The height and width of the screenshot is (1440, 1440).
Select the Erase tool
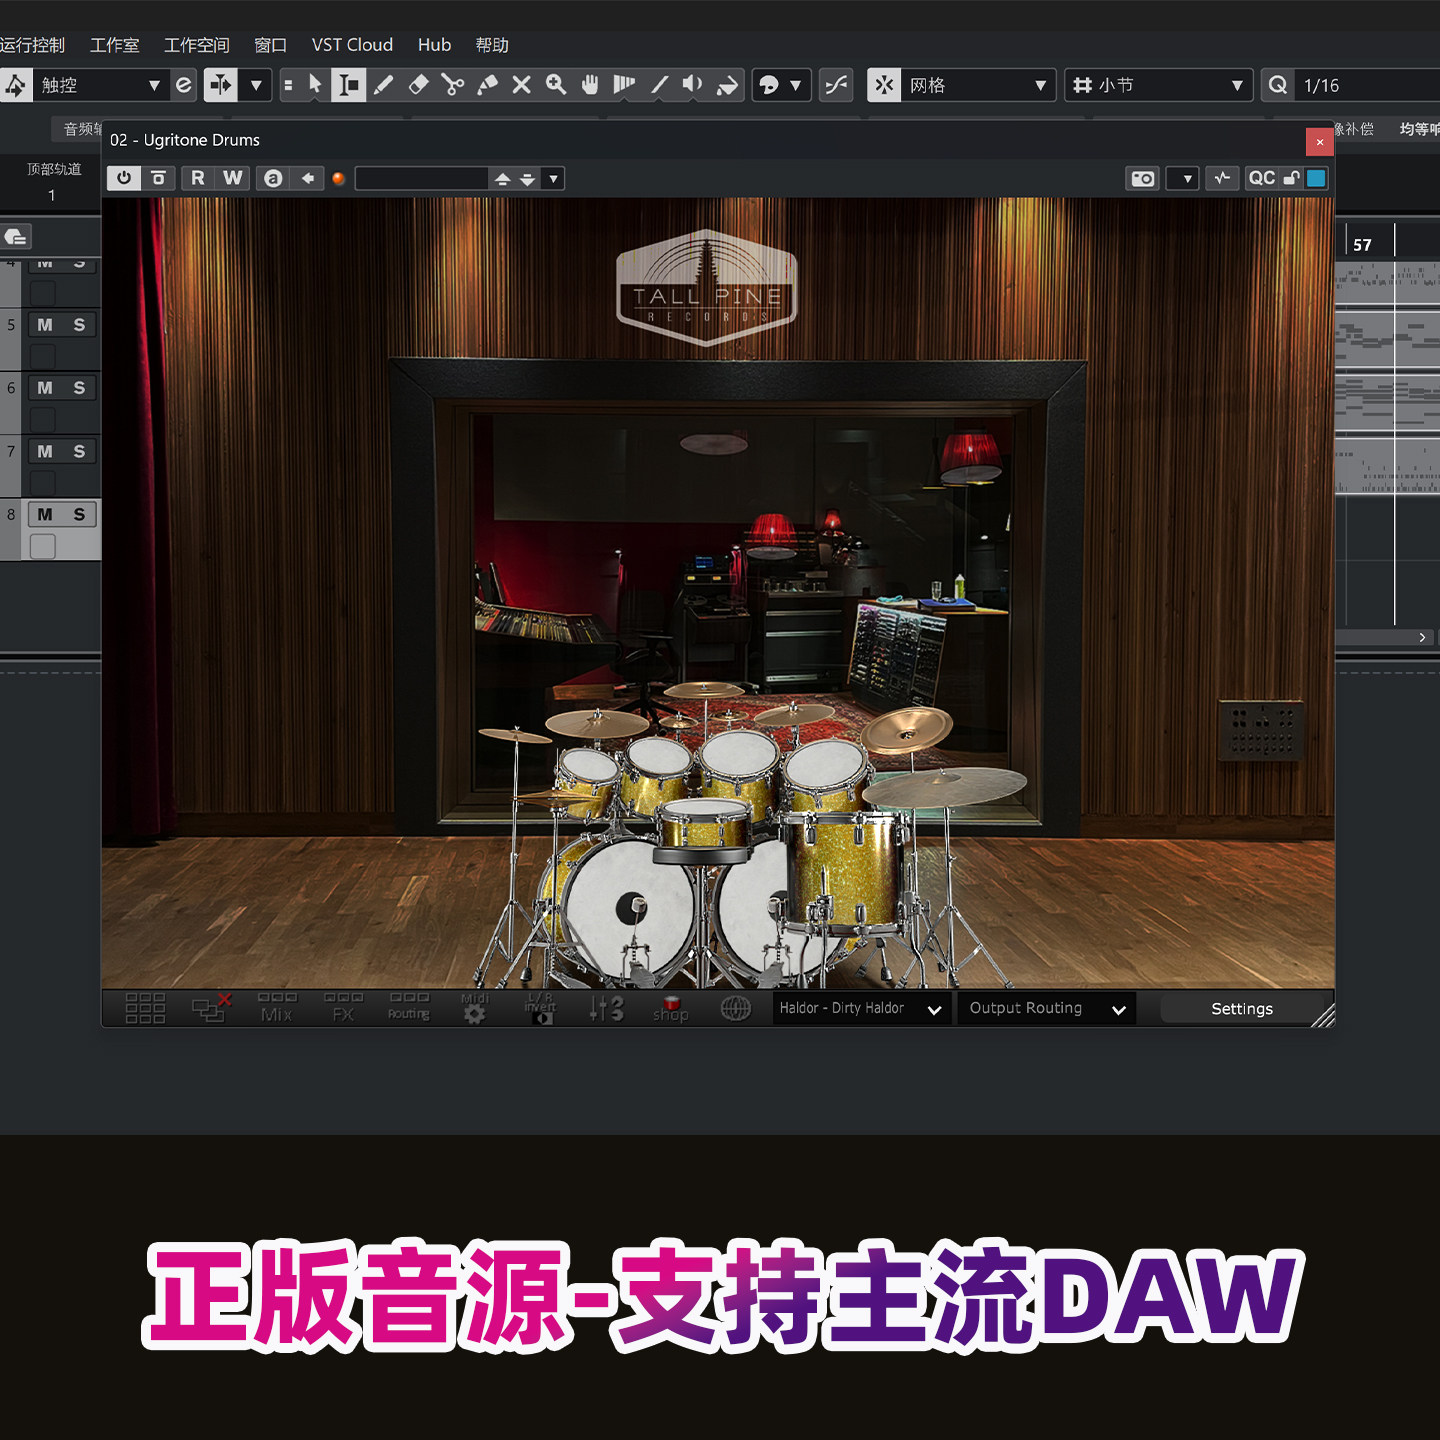coord(418,85)
